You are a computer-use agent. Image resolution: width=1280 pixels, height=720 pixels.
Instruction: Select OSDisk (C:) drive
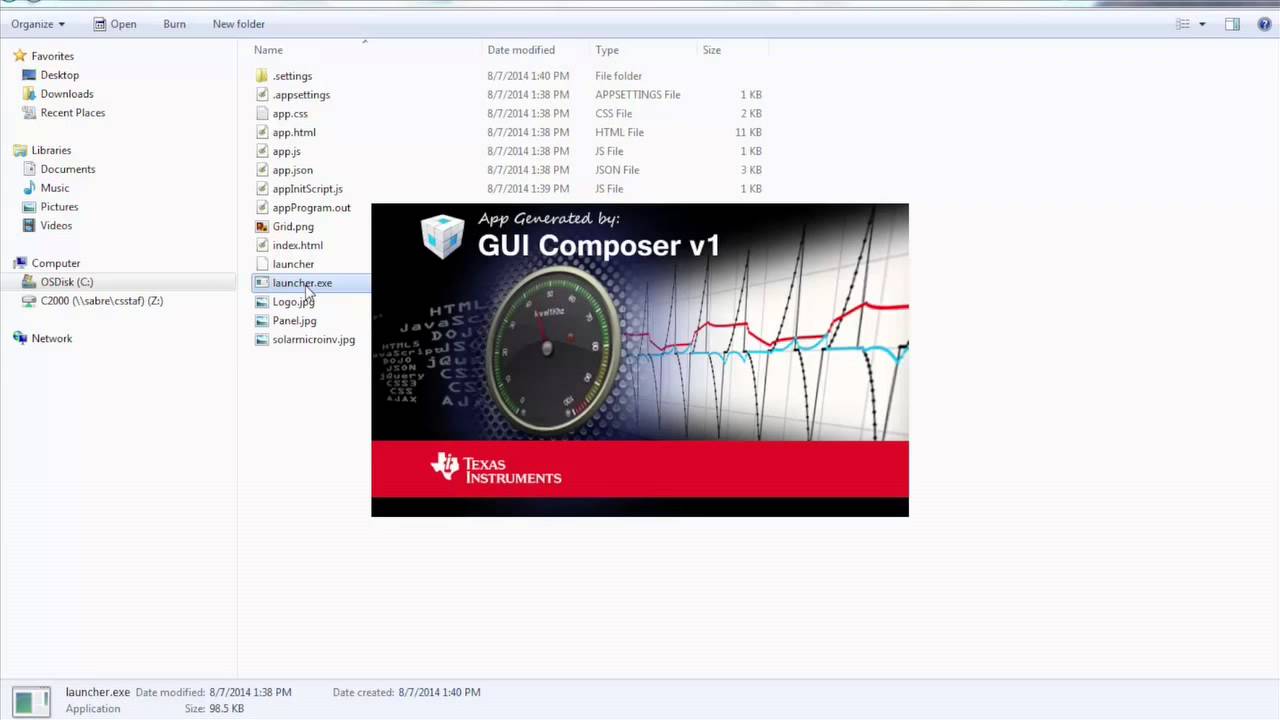pyautogui.click(x=67, y=282)
